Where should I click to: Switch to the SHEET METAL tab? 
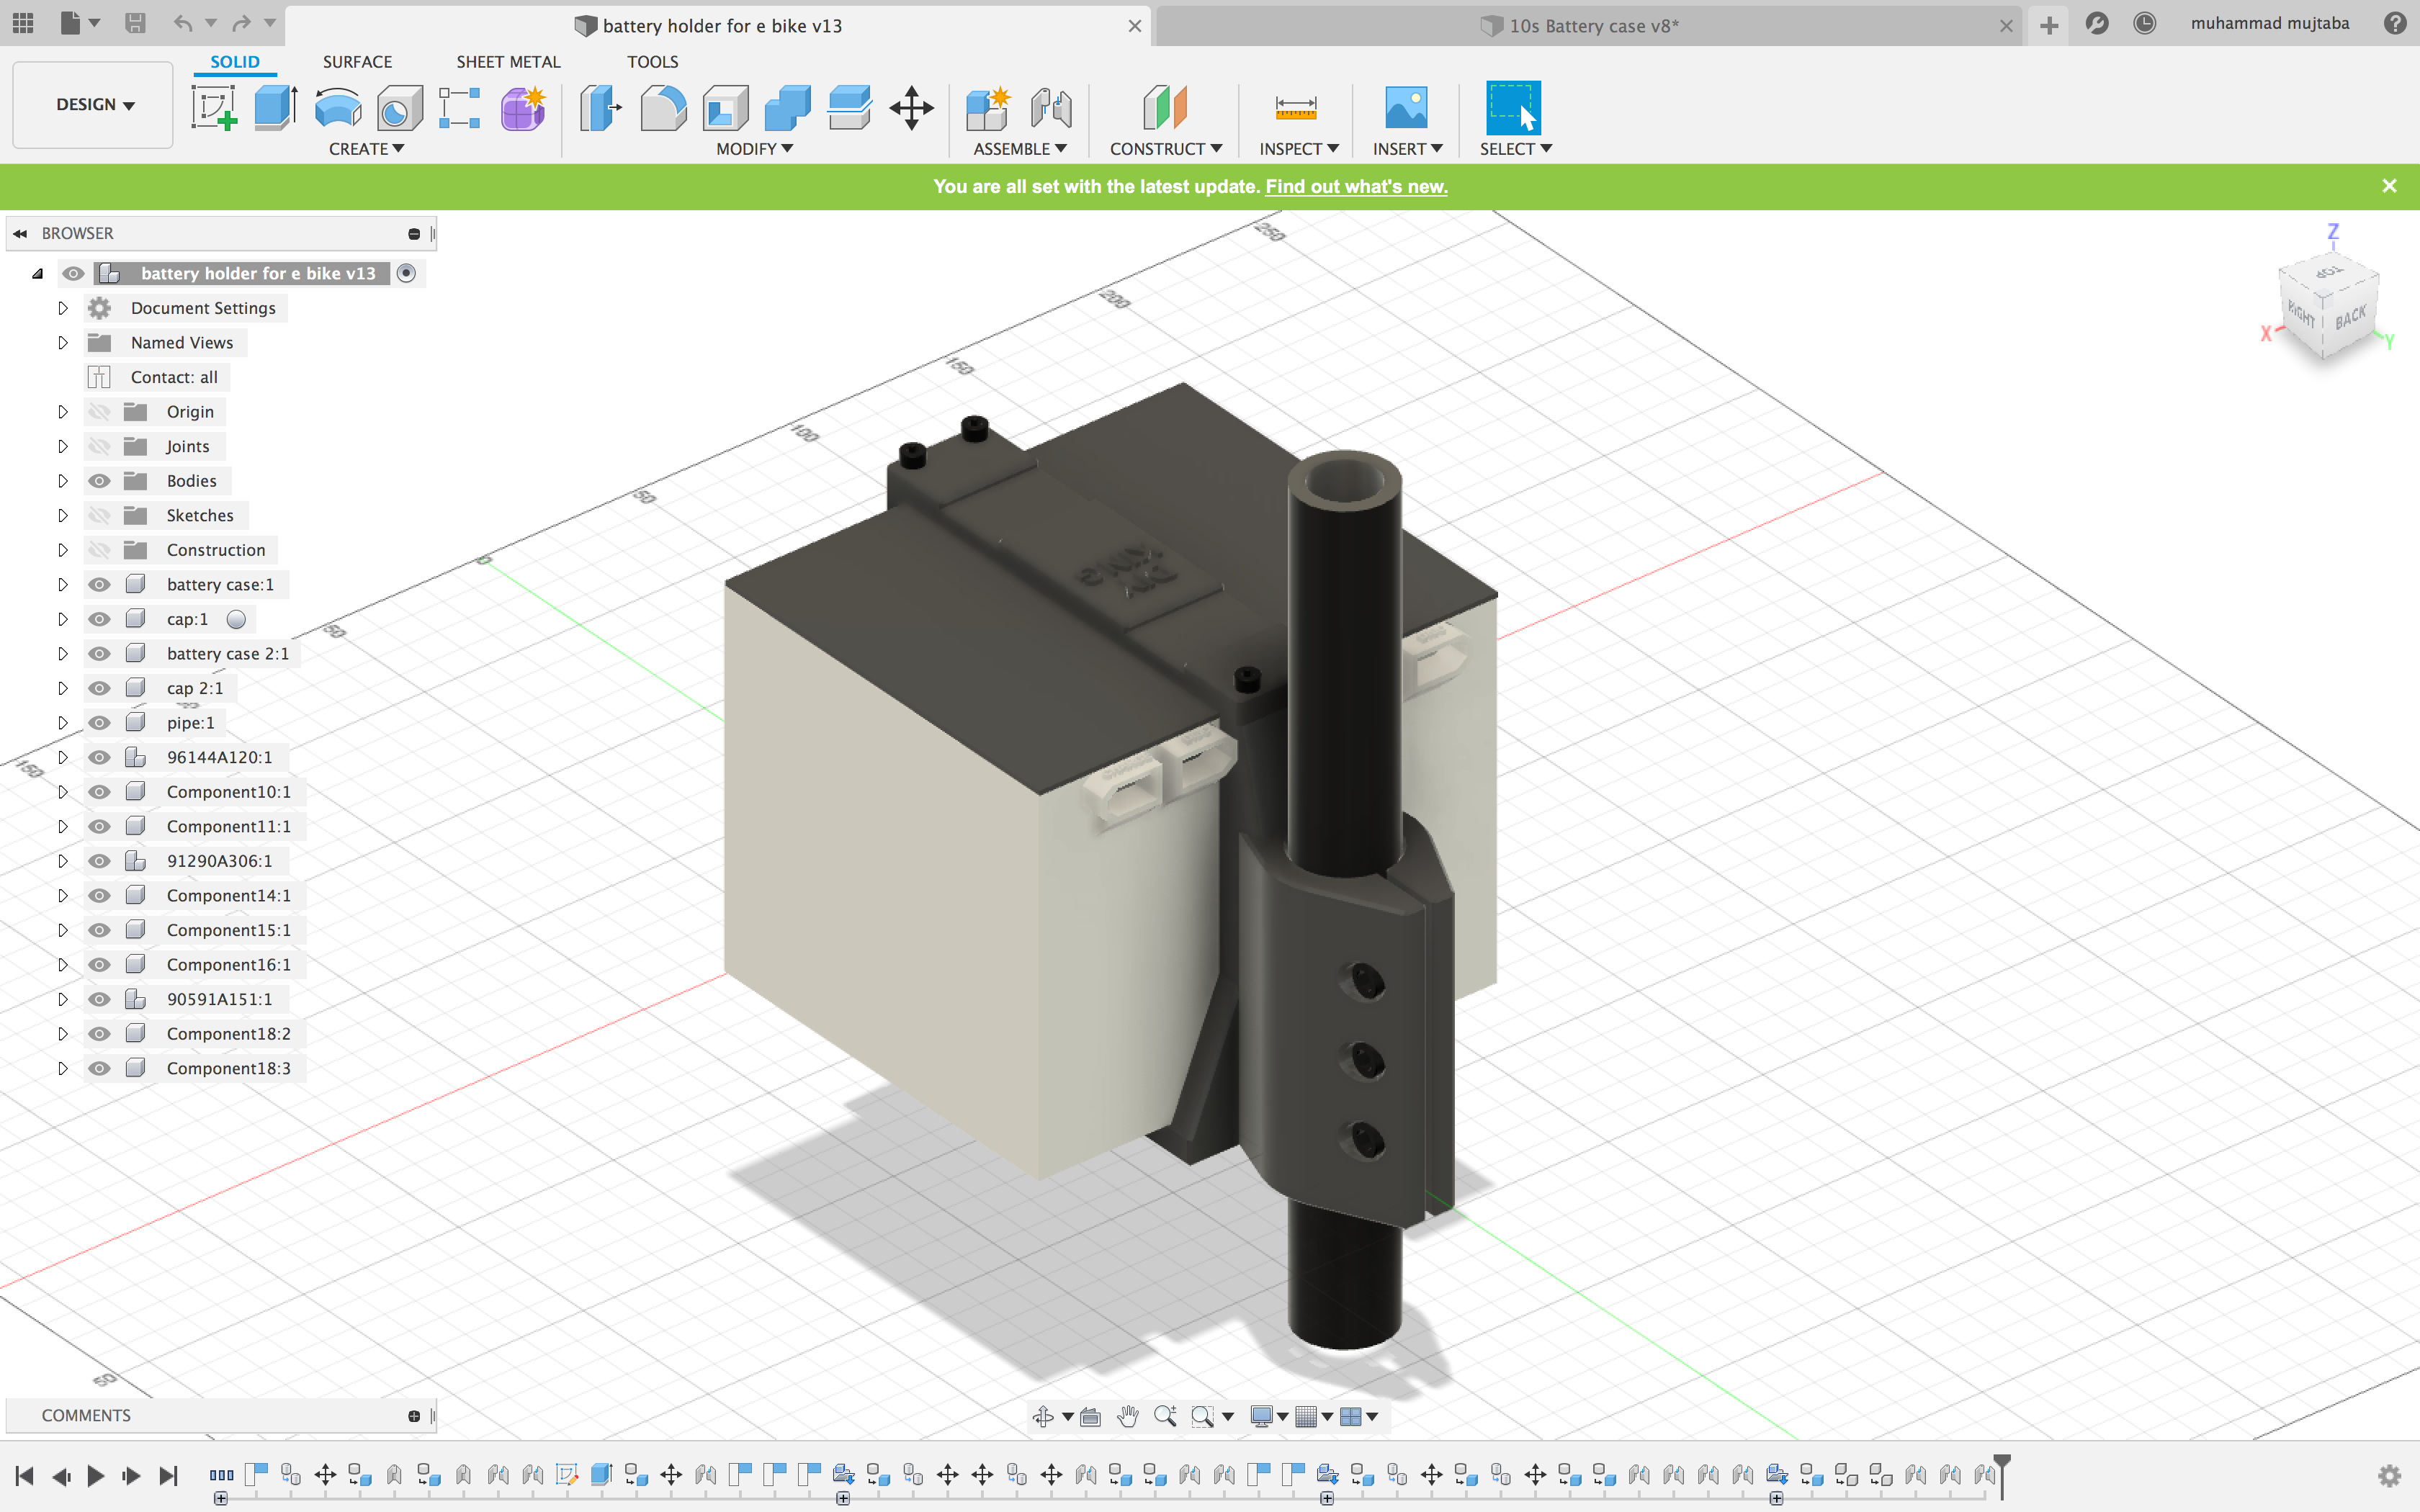coord(508,62)
